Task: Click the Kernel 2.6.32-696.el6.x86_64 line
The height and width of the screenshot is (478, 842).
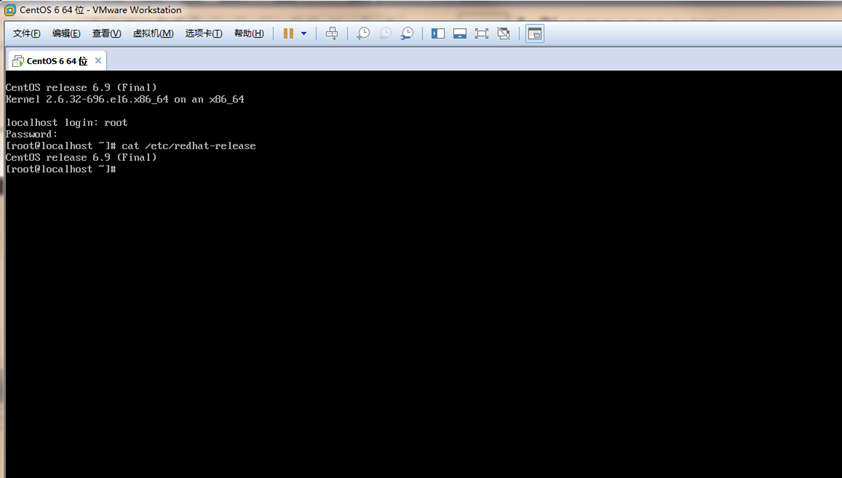Action: [x=125, y=99]
